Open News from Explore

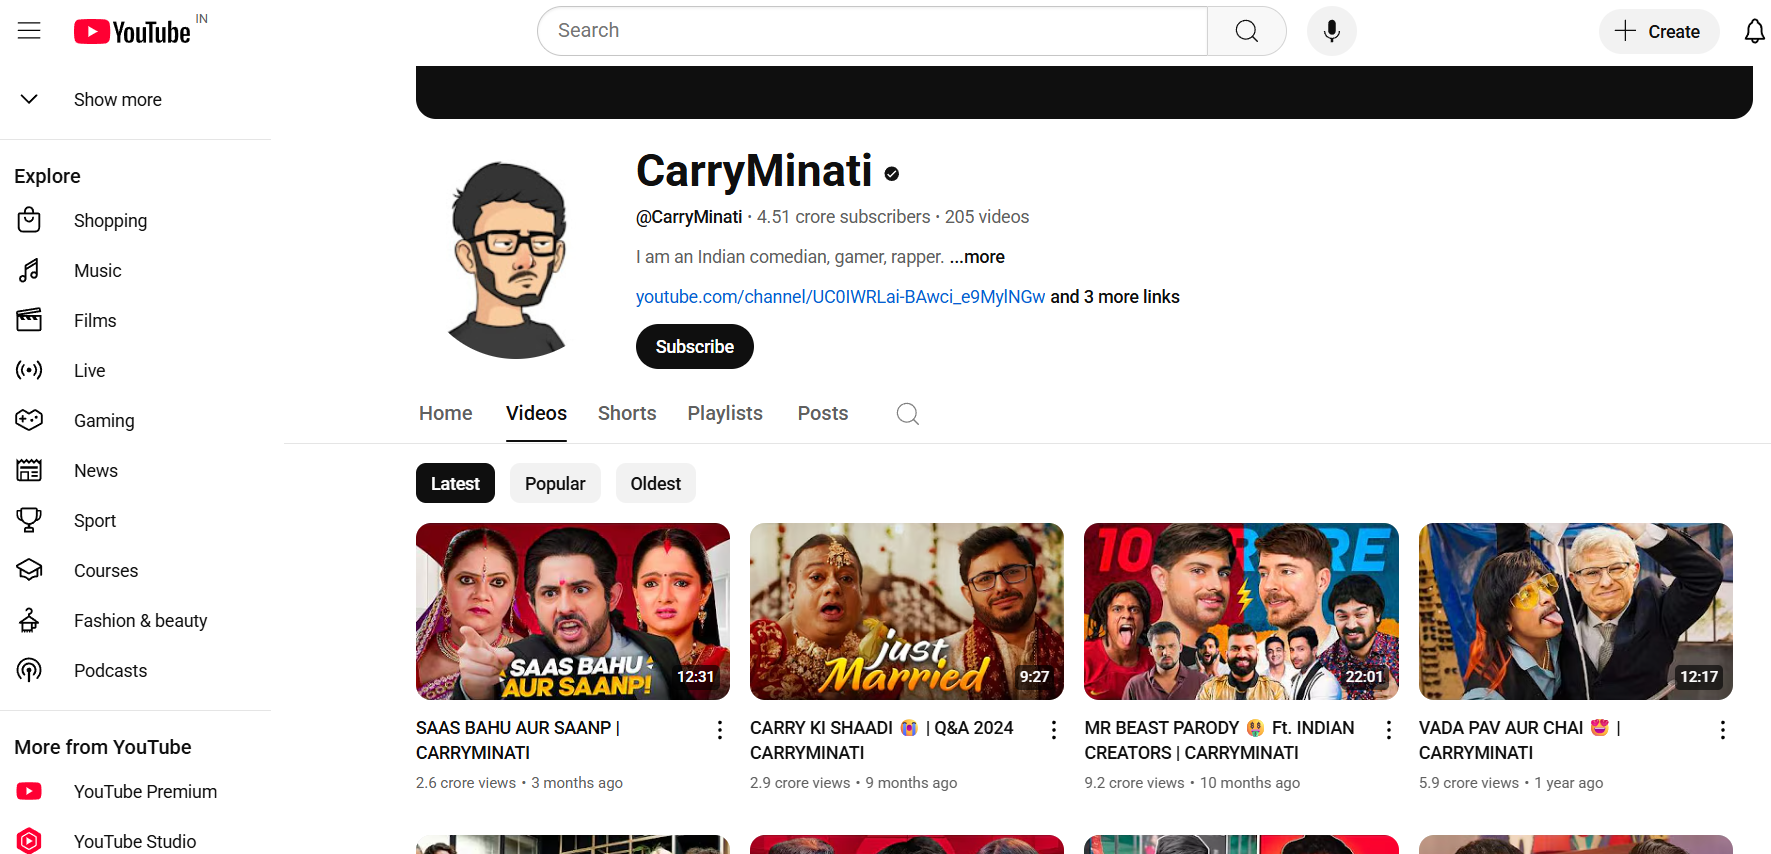pos(136,470)
